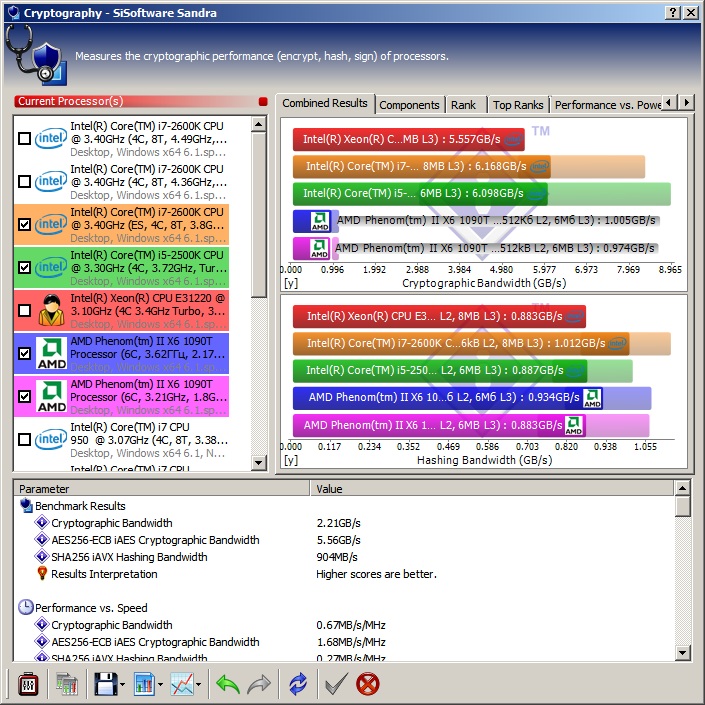Accept with the checkmark icon
705x705 pixels.
336,684
